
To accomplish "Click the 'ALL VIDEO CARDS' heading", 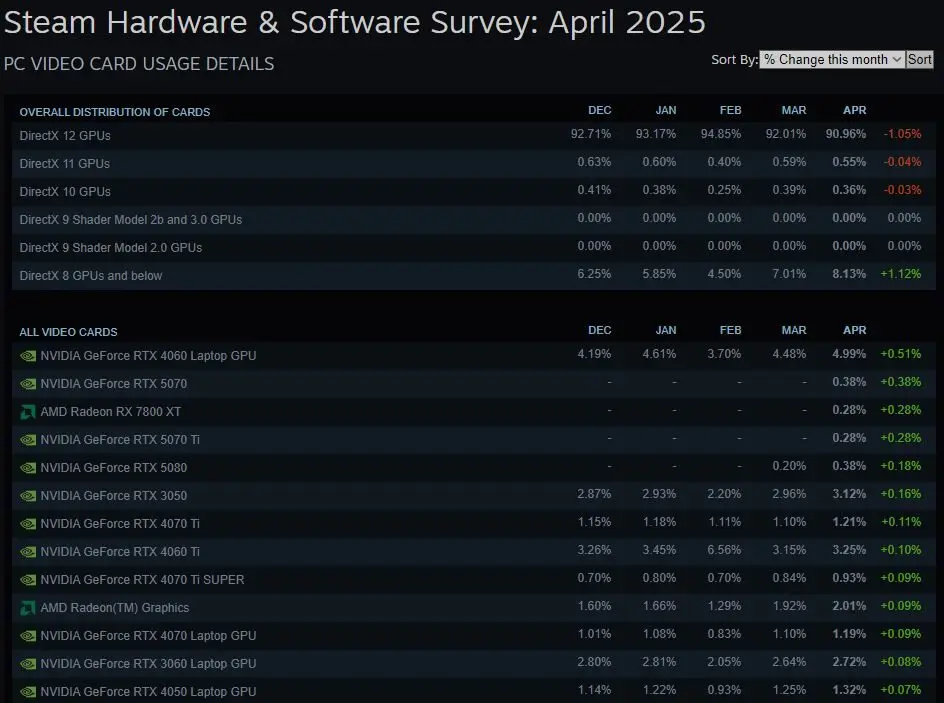I will click(x=68, y=332).
